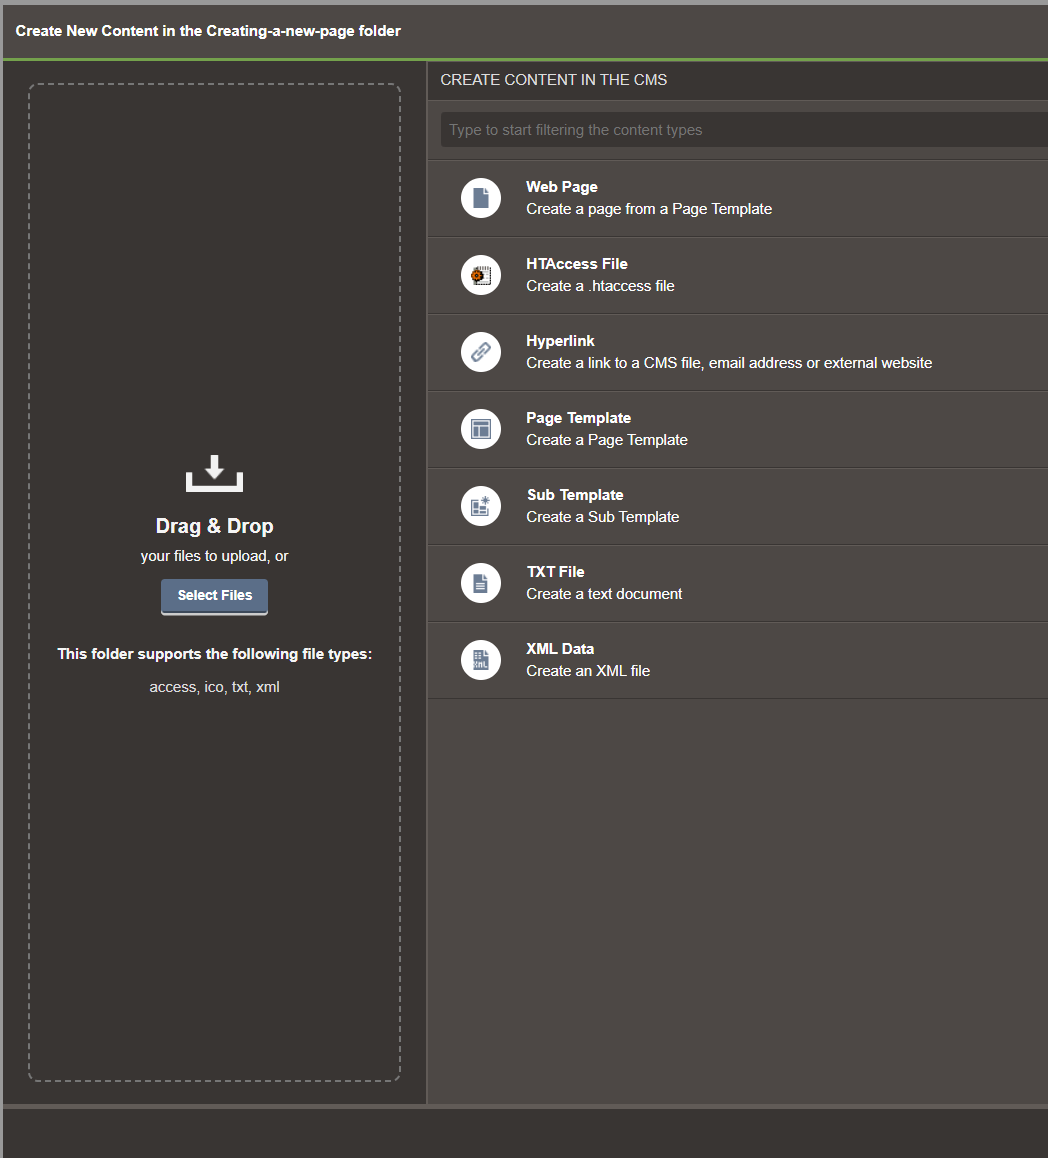Click the Drag & Drop heading

coord(214,526)
